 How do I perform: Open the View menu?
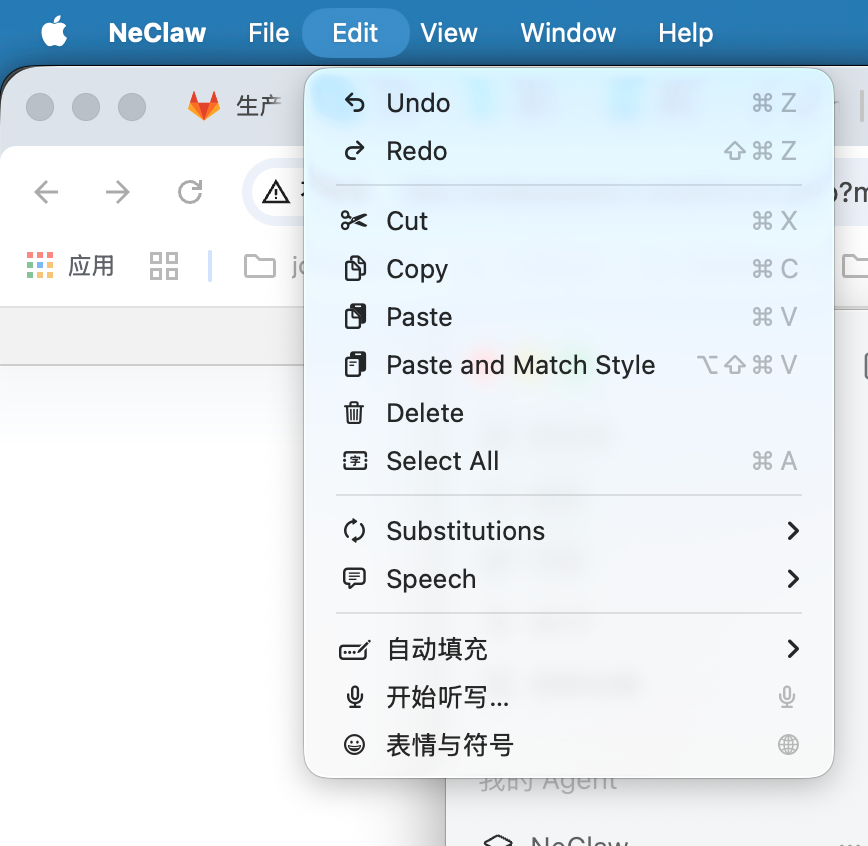[x=449, y=33]
